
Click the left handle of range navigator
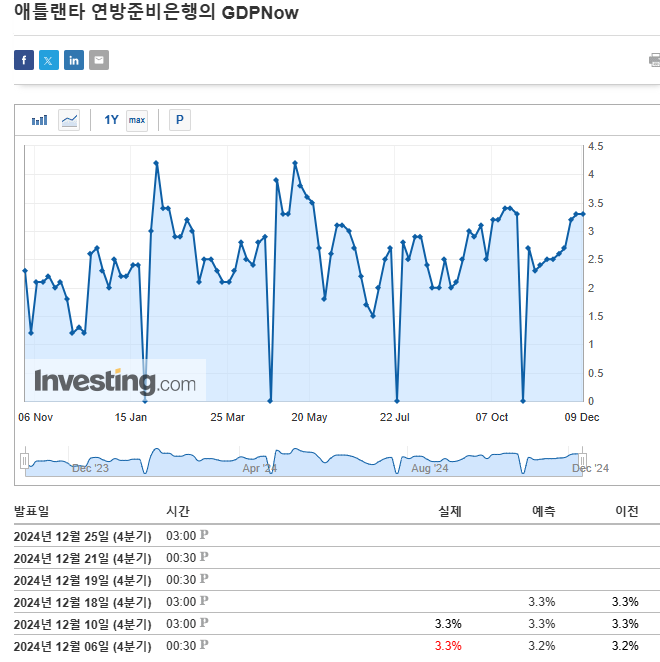click(x=25, y=460)
